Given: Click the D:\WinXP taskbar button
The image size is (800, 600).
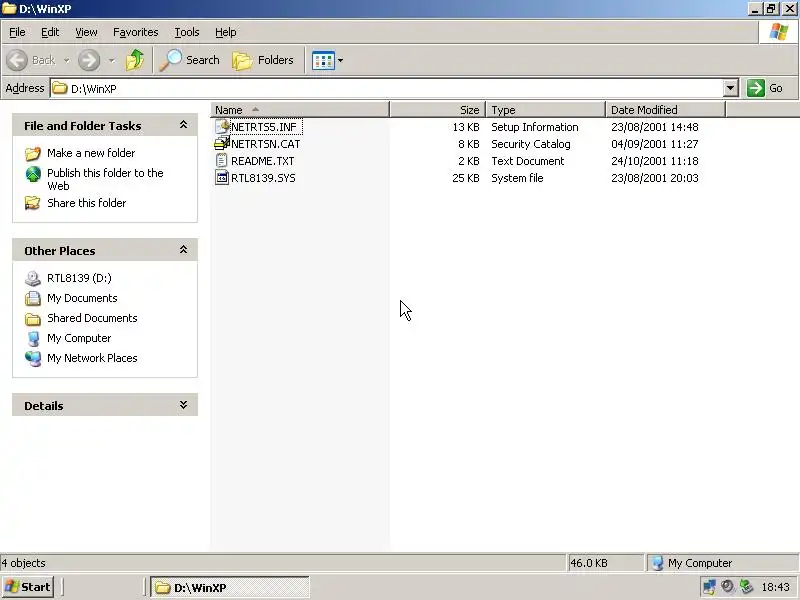Looking at the screenshot, I should pyautogui.click(x=230, y=587).
